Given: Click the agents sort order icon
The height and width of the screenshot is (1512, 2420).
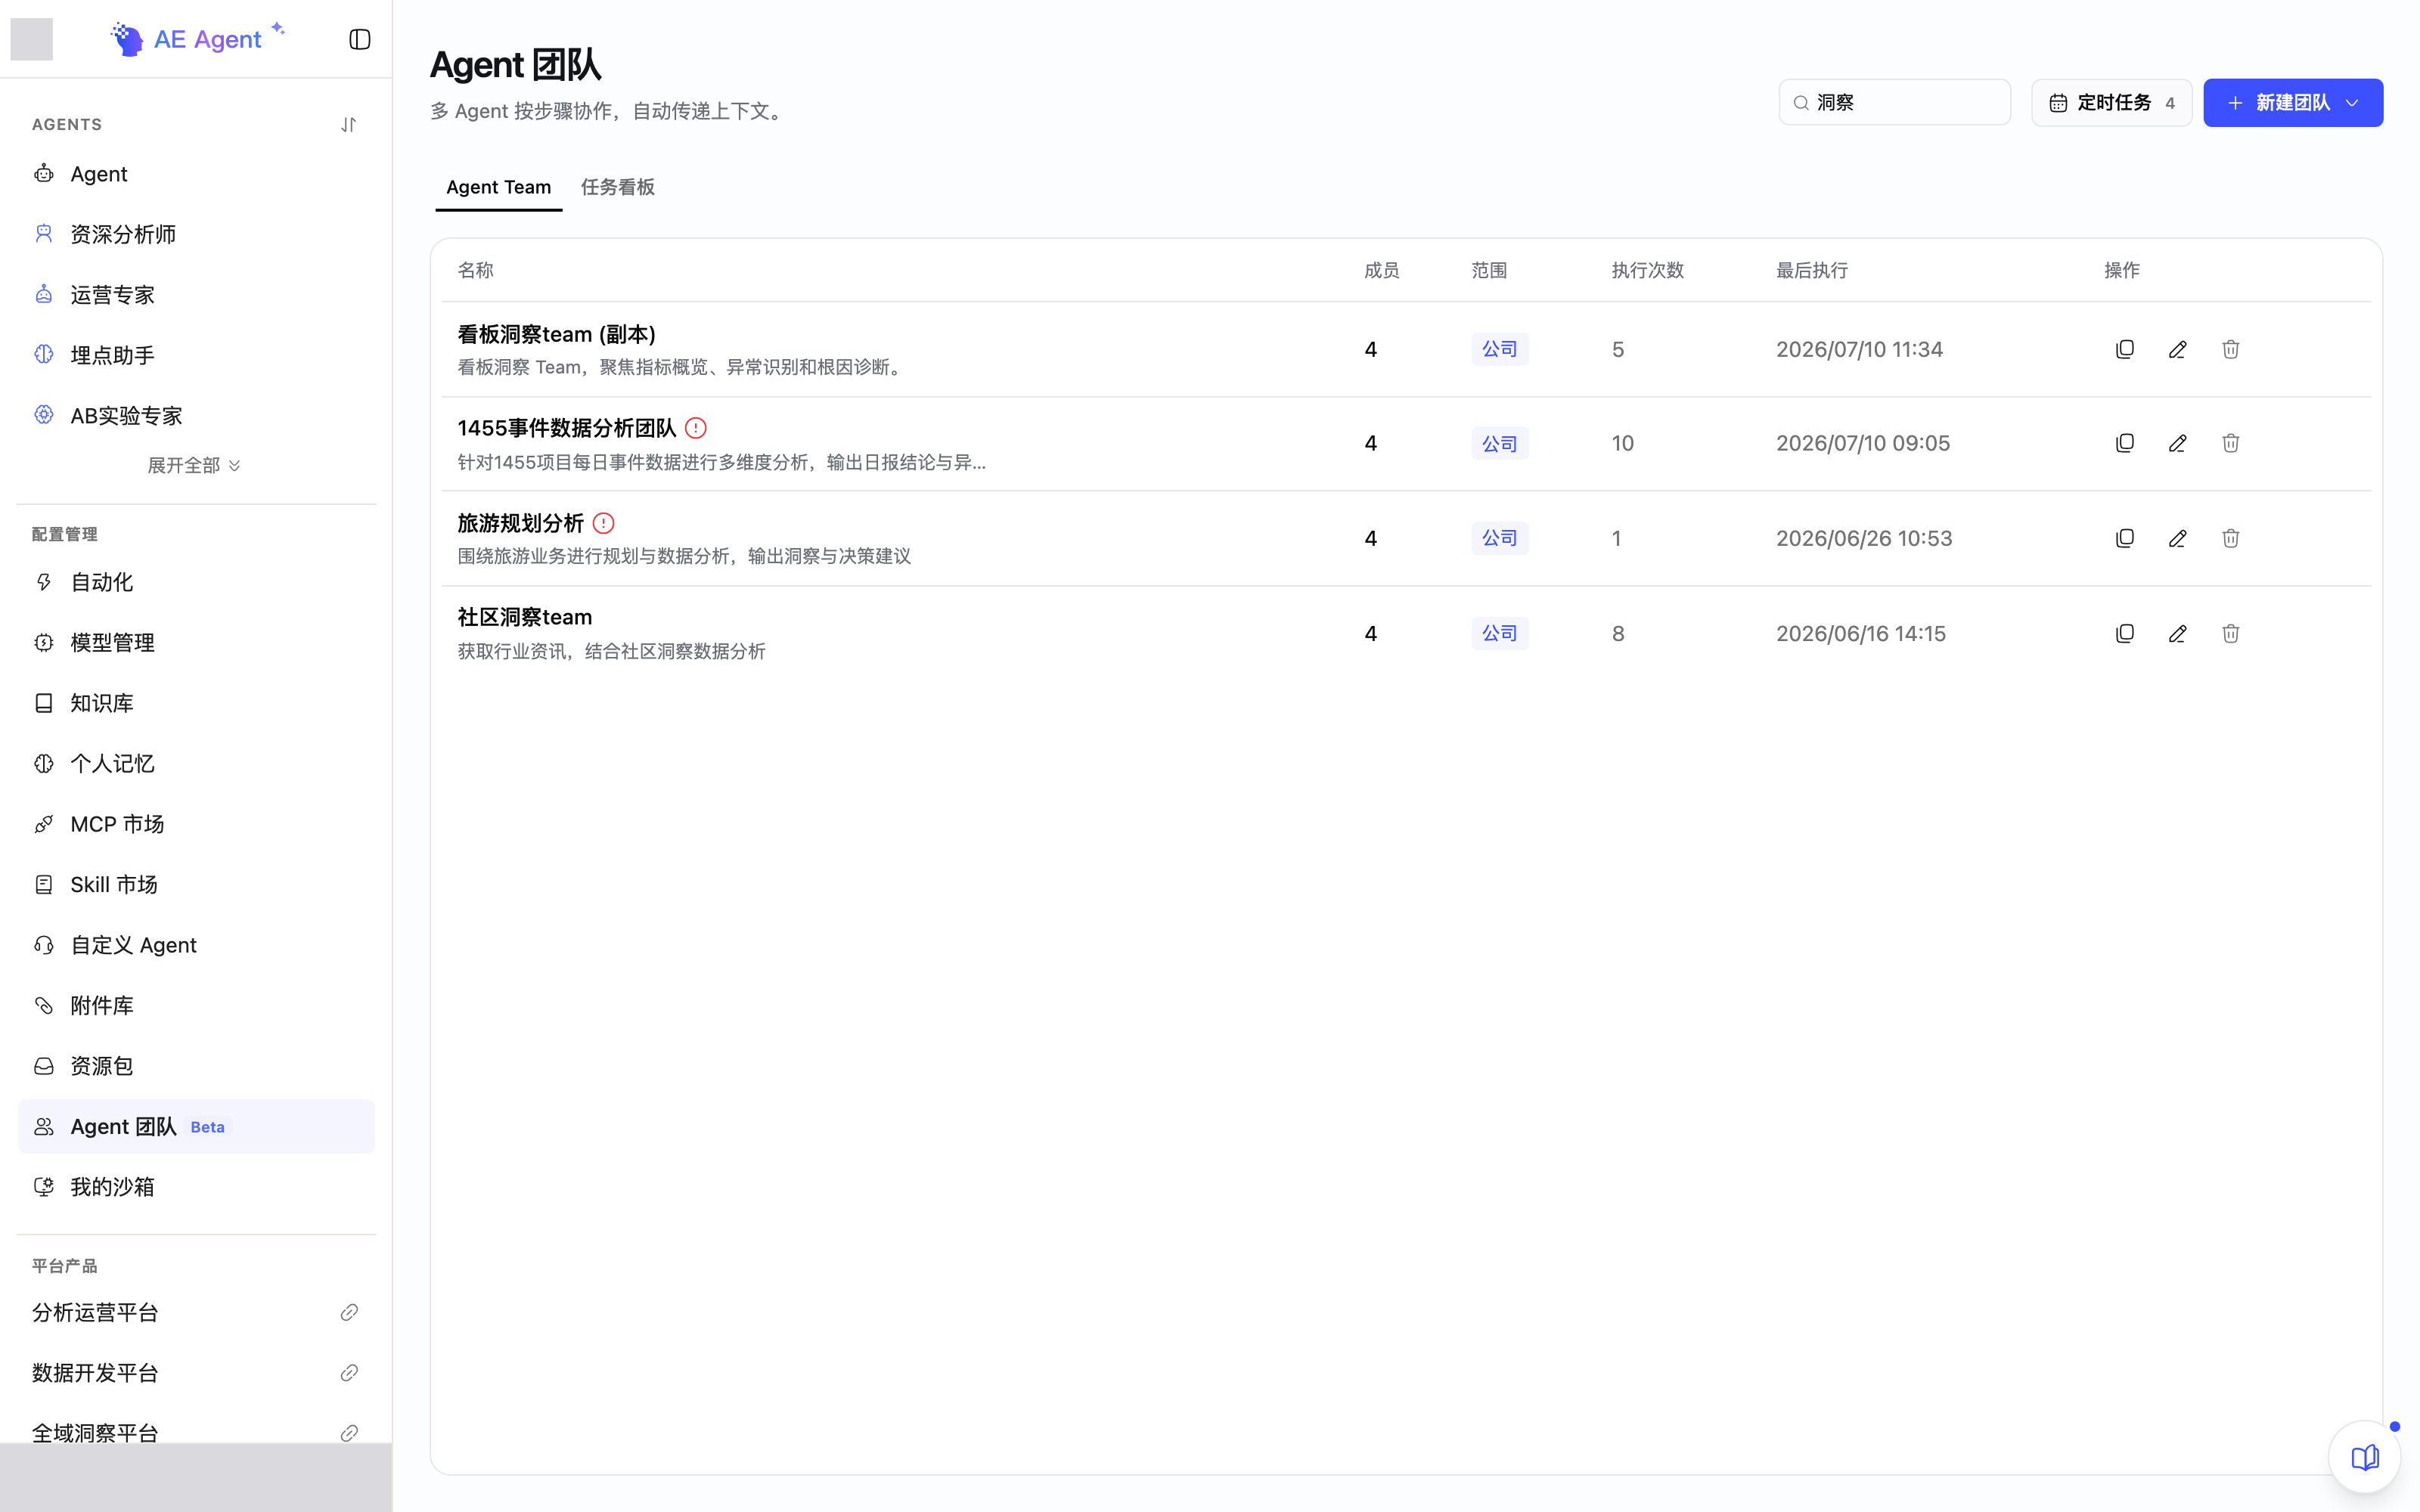Looking at the screenshot, I should pyautogui.click(x=348, y=125).
